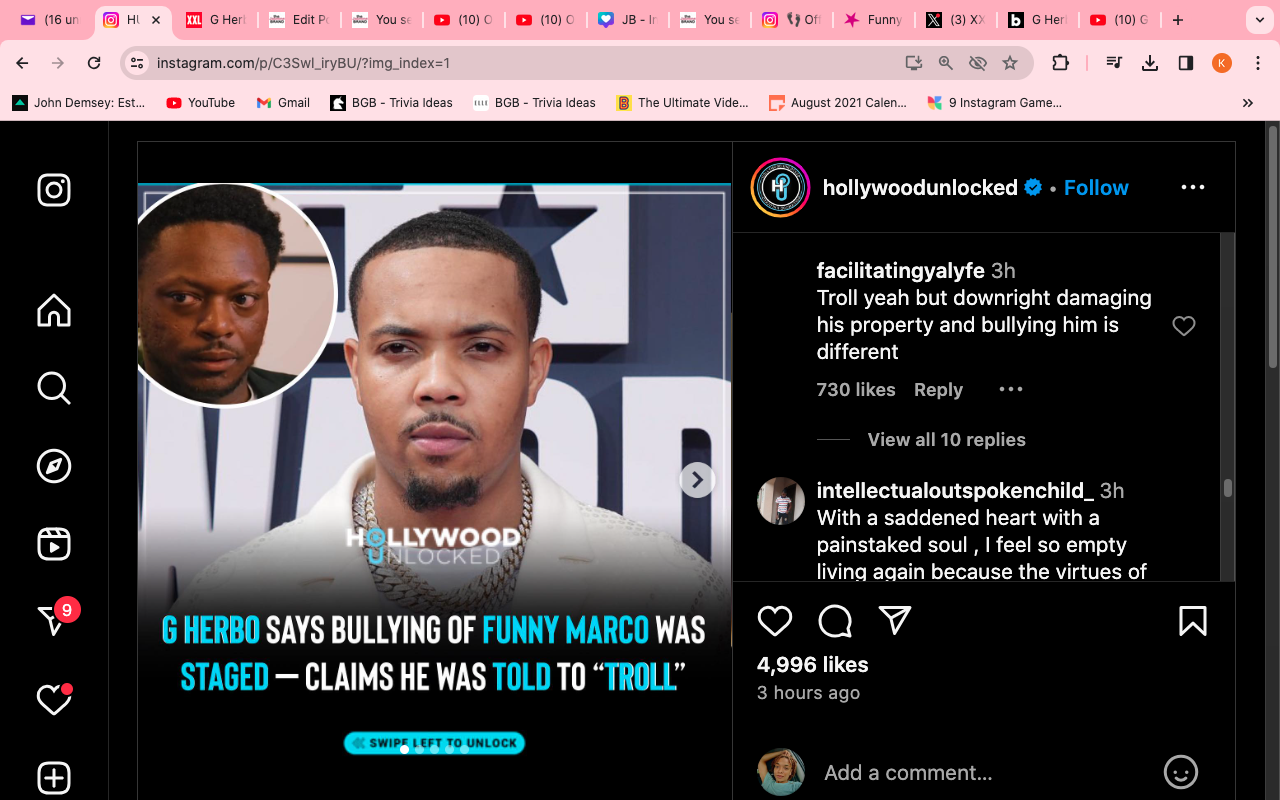This screenshot has height=800, width=1280.
Task: Switch to XXL G Herbo tab
Action: (x=215, y=20)
